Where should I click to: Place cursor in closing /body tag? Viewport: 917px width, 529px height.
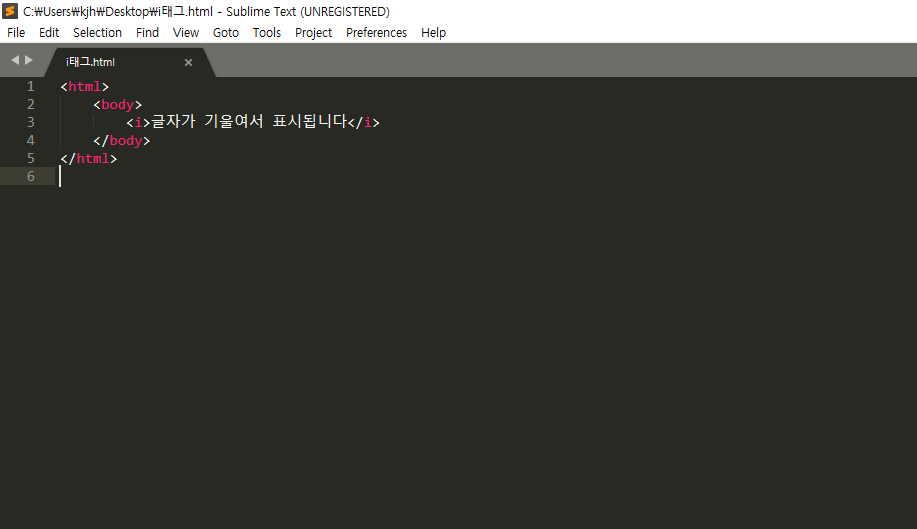click(122, 141)
